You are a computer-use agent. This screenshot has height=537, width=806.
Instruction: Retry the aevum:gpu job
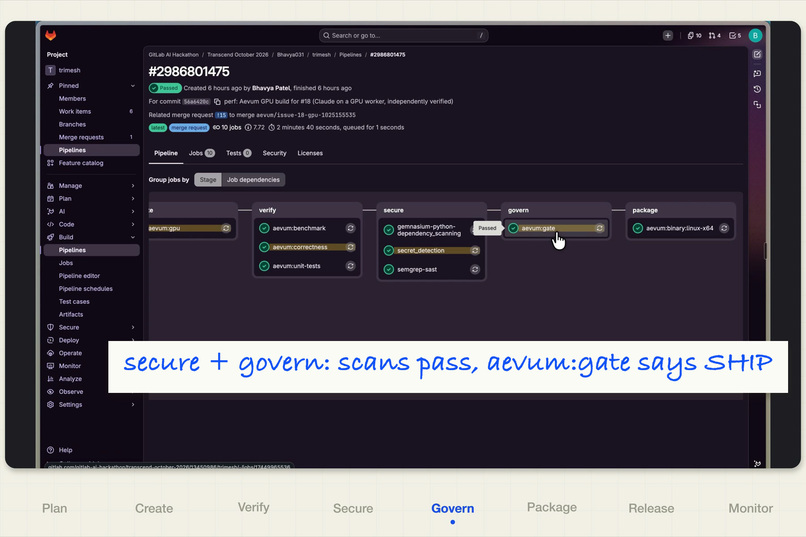[x=226, y=228]
